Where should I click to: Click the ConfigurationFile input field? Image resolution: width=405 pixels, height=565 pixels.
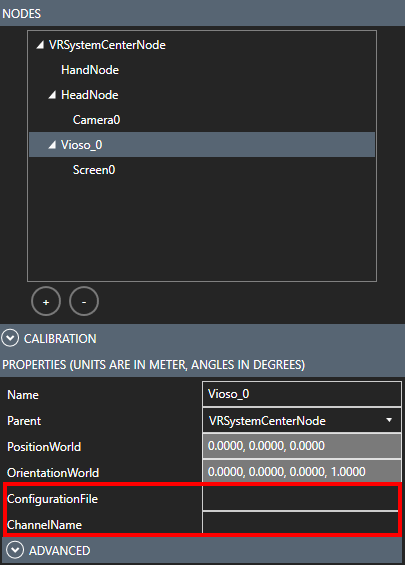pyautogui.click(x=301, y=498)
